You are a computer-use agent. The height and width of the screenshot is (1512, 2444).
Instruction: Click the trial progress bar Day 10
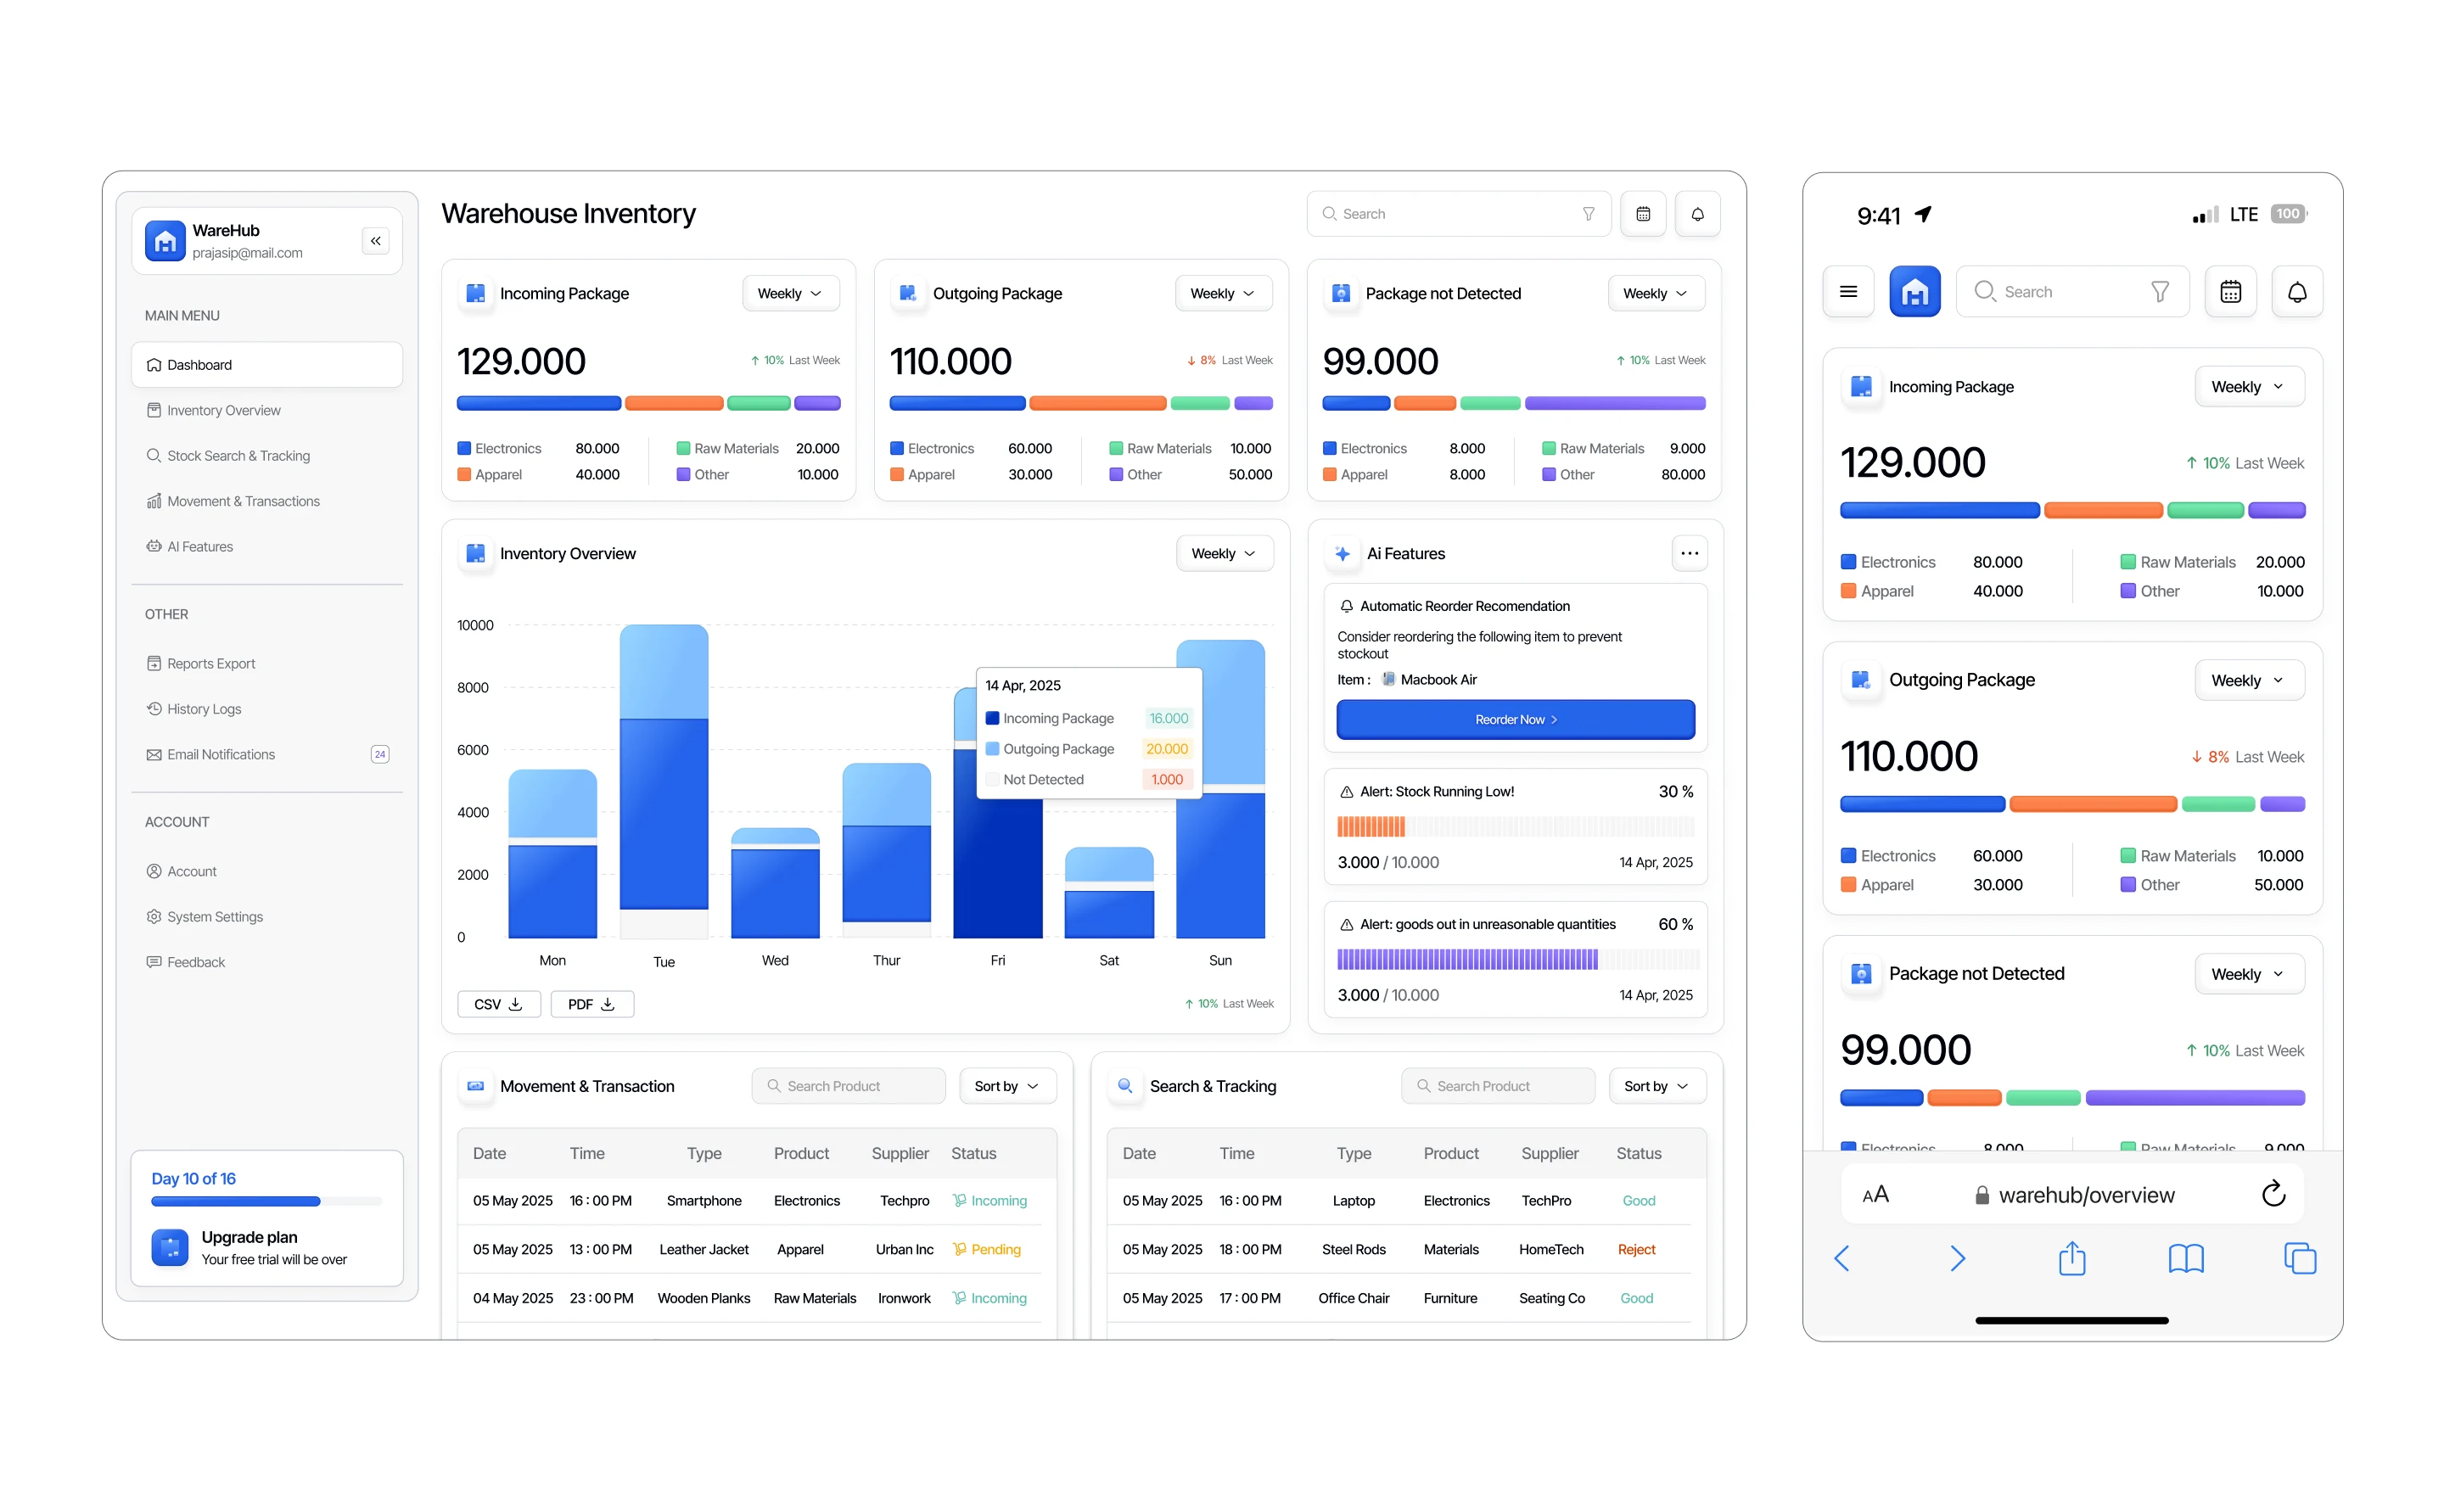click(266, 1201)
